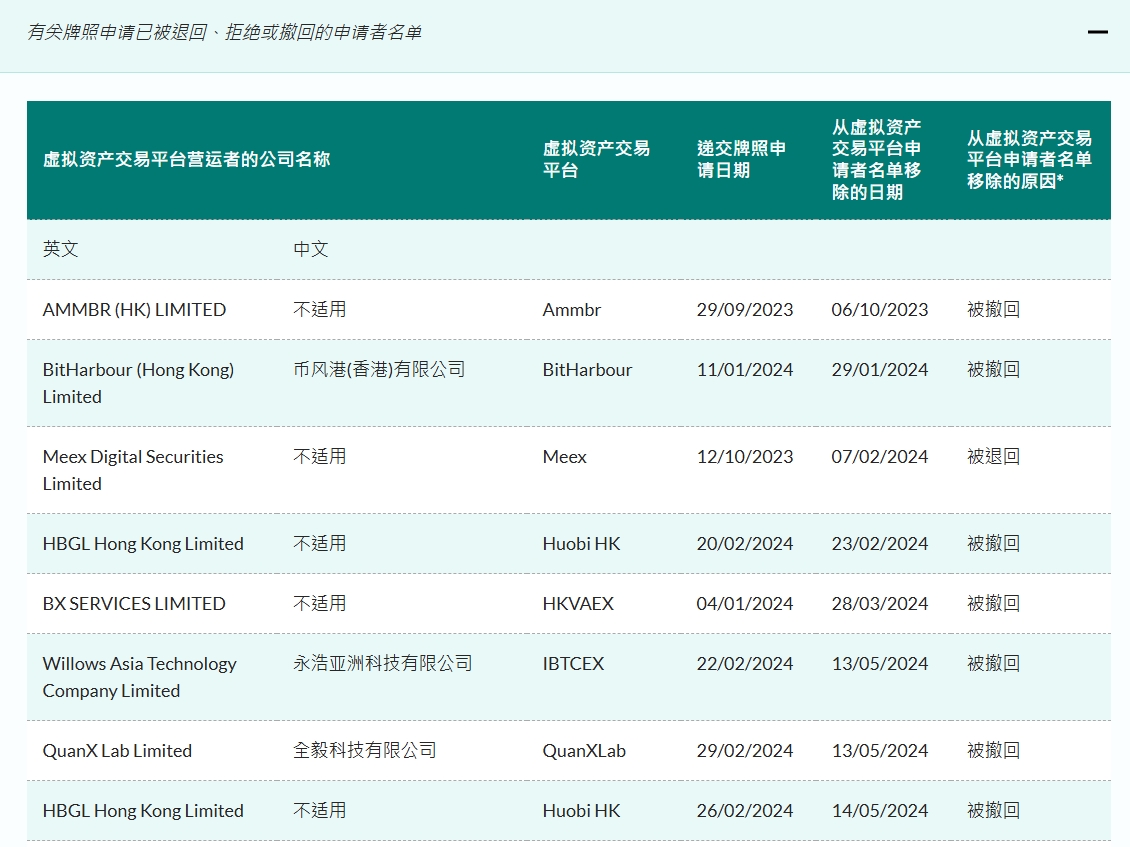Image resolution: width=1130 pixels, height=847 pixels.
Task: Select BX SERVICES LIMITED company name
Action: point(134,603)
